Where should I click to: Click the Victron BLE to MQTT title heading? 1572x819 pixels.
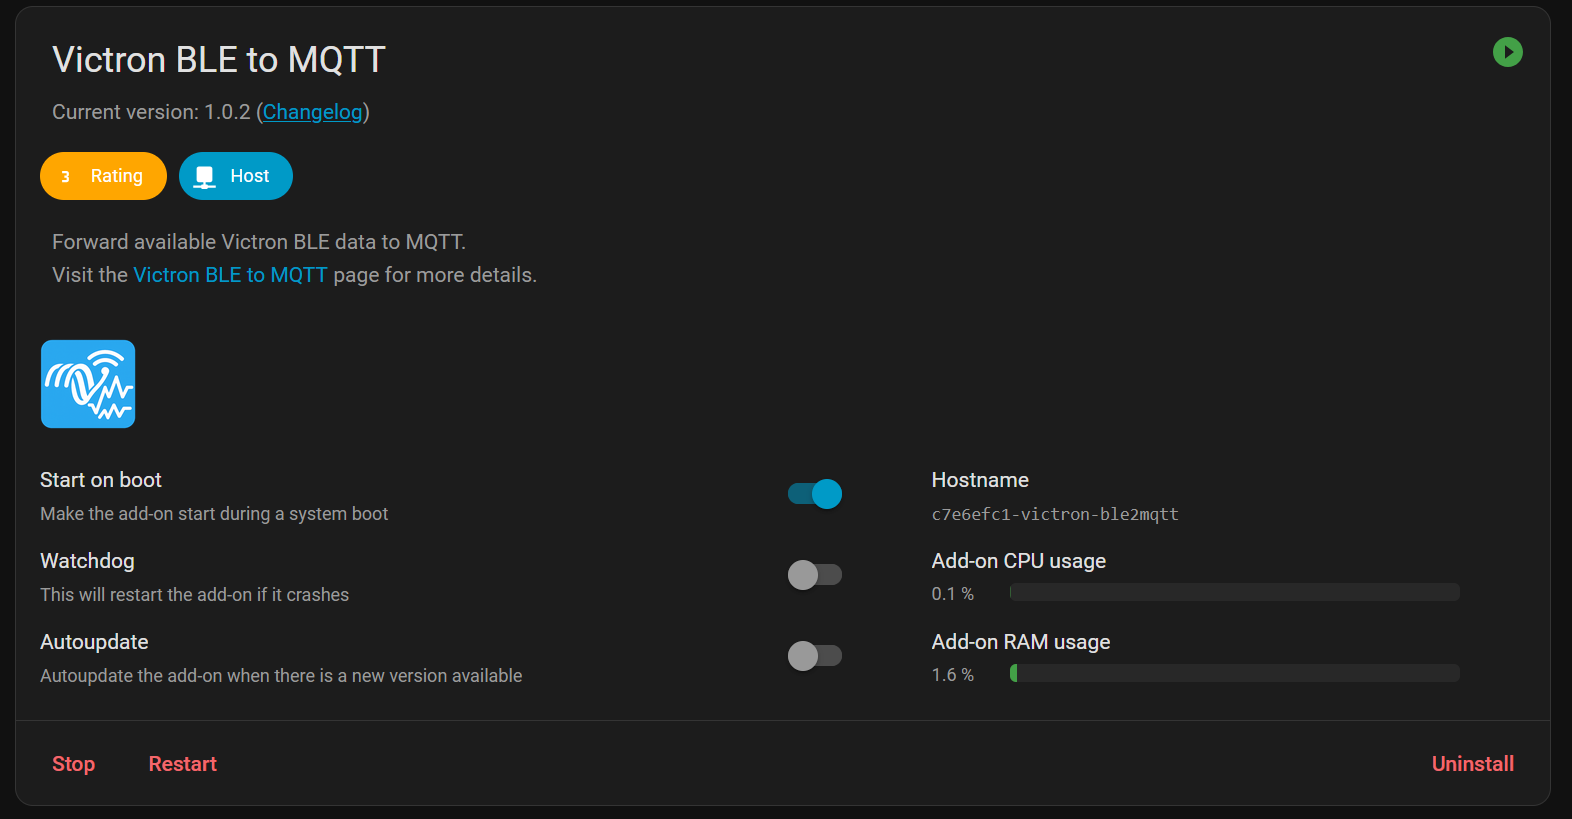[x=219, y=60]
